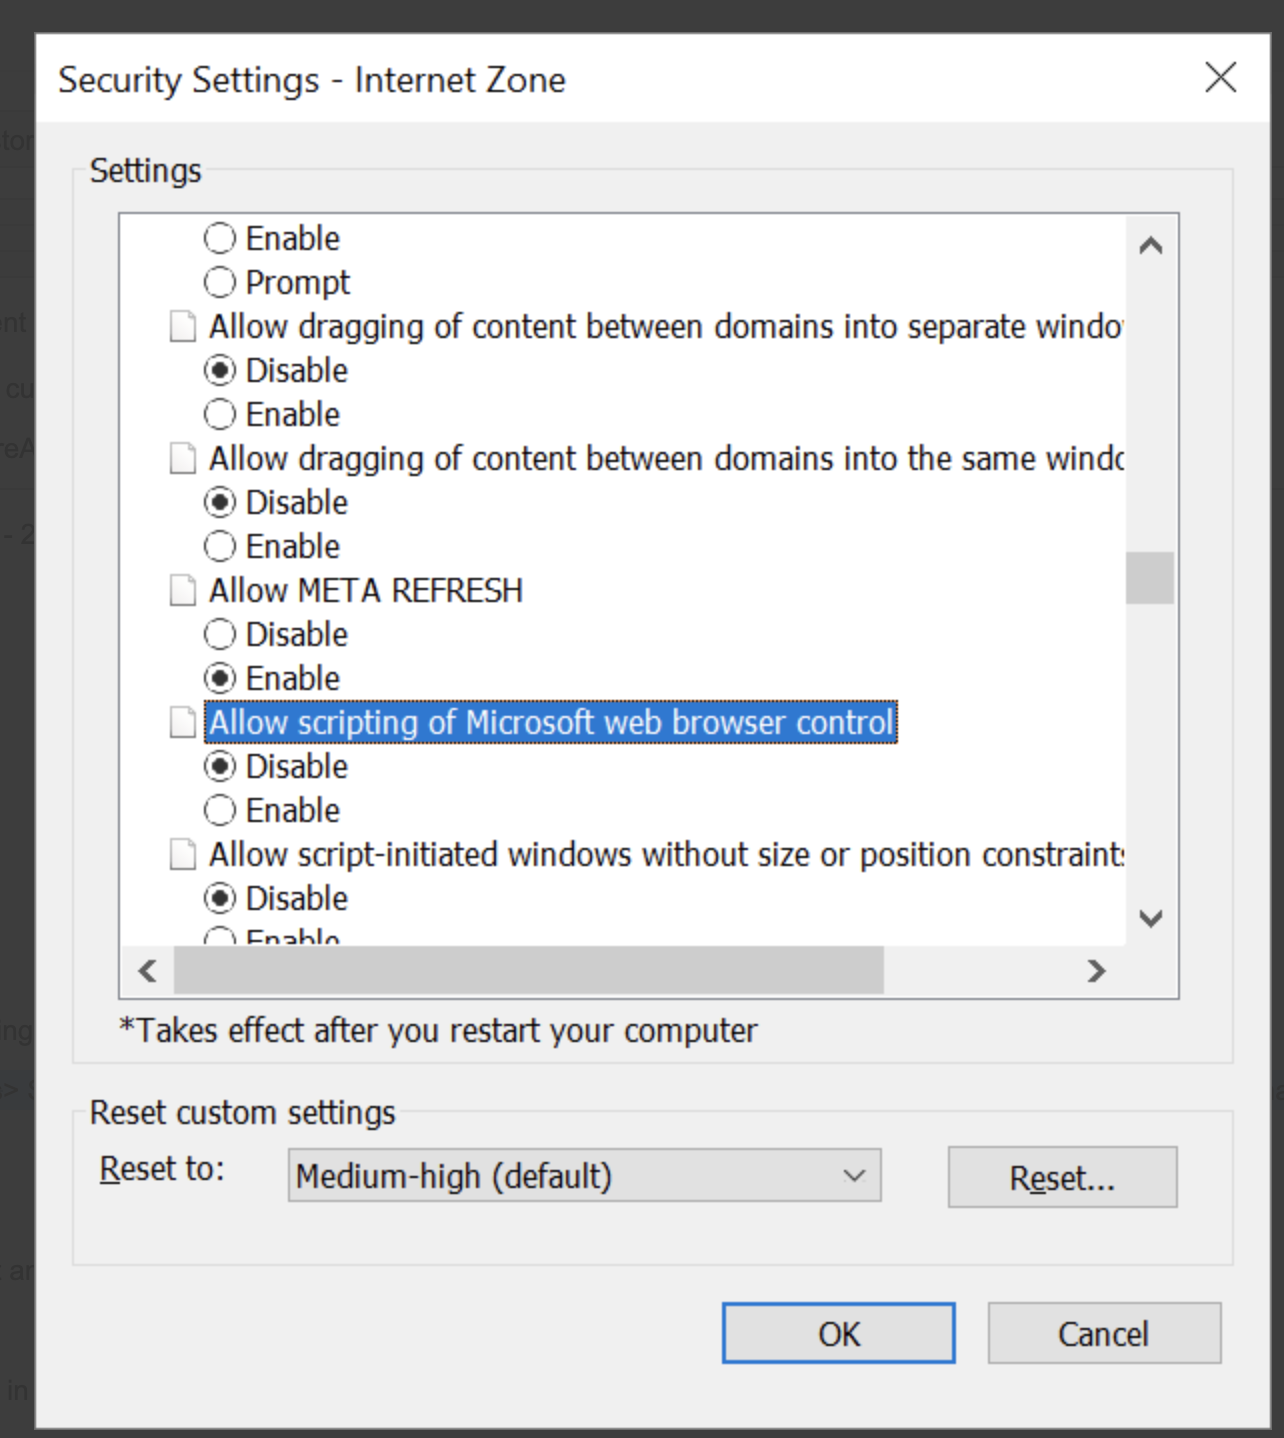Enable dragging of content into separate windows
The width and height of the screenshot is (1284, 1438).
[220, 415]
